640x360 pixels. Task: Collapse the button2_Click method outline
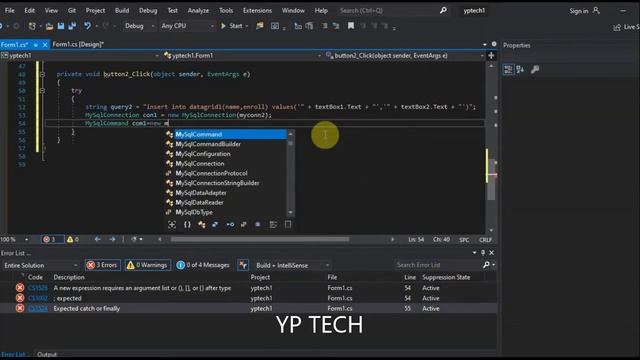[42, 74]
